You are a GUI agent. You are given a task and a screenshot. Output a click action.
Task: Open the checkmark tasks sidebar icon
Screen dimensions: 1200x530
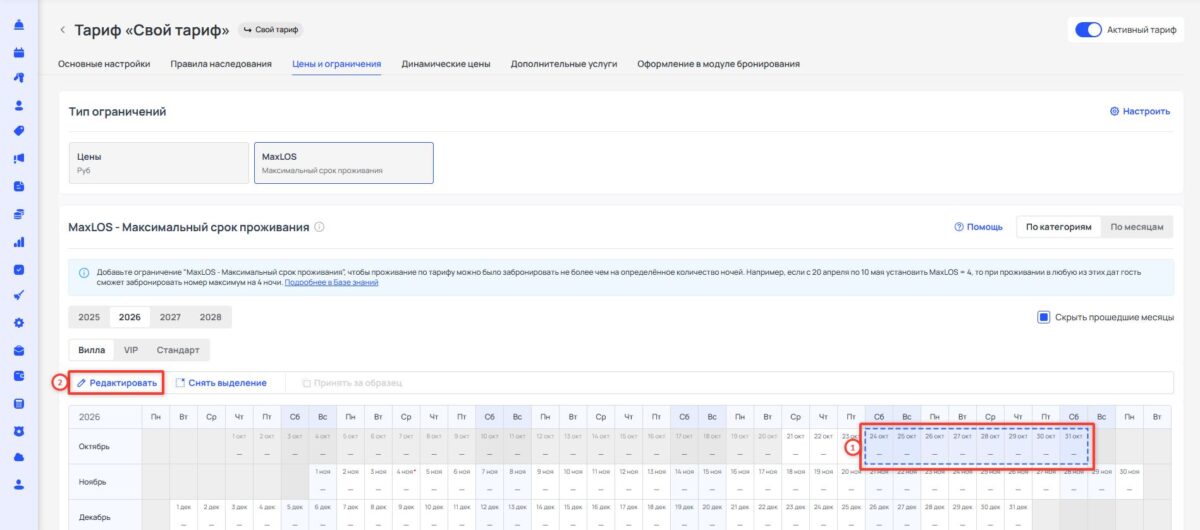[19, 269]
